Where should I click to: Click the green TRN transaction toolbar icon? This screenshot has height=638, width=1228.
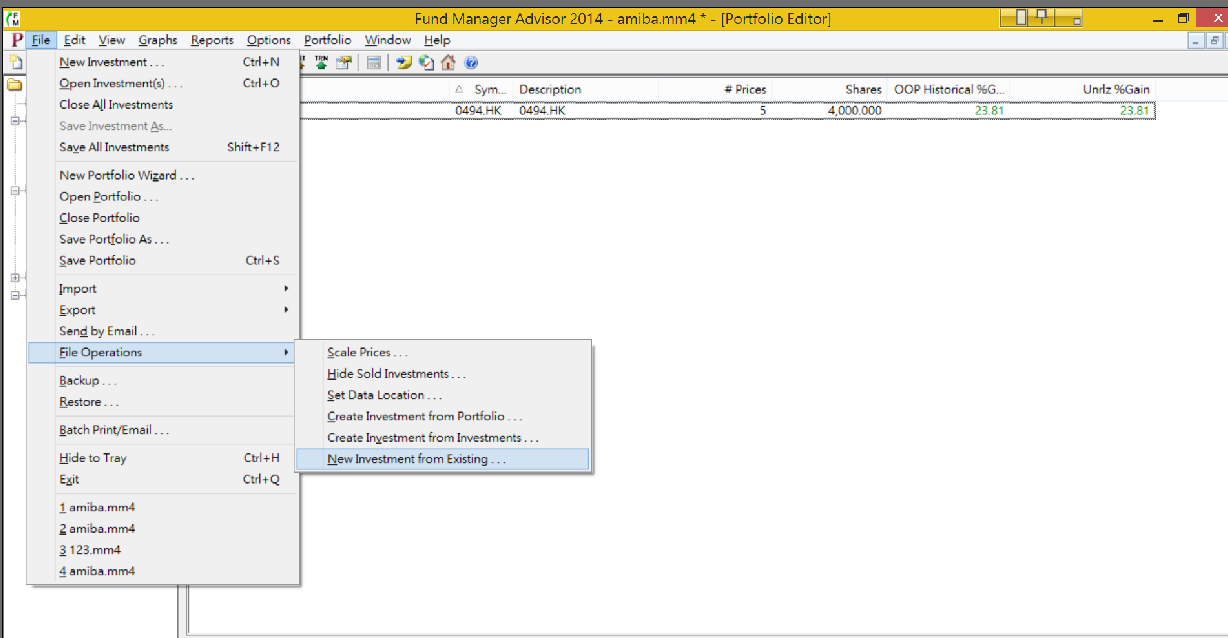322,62
